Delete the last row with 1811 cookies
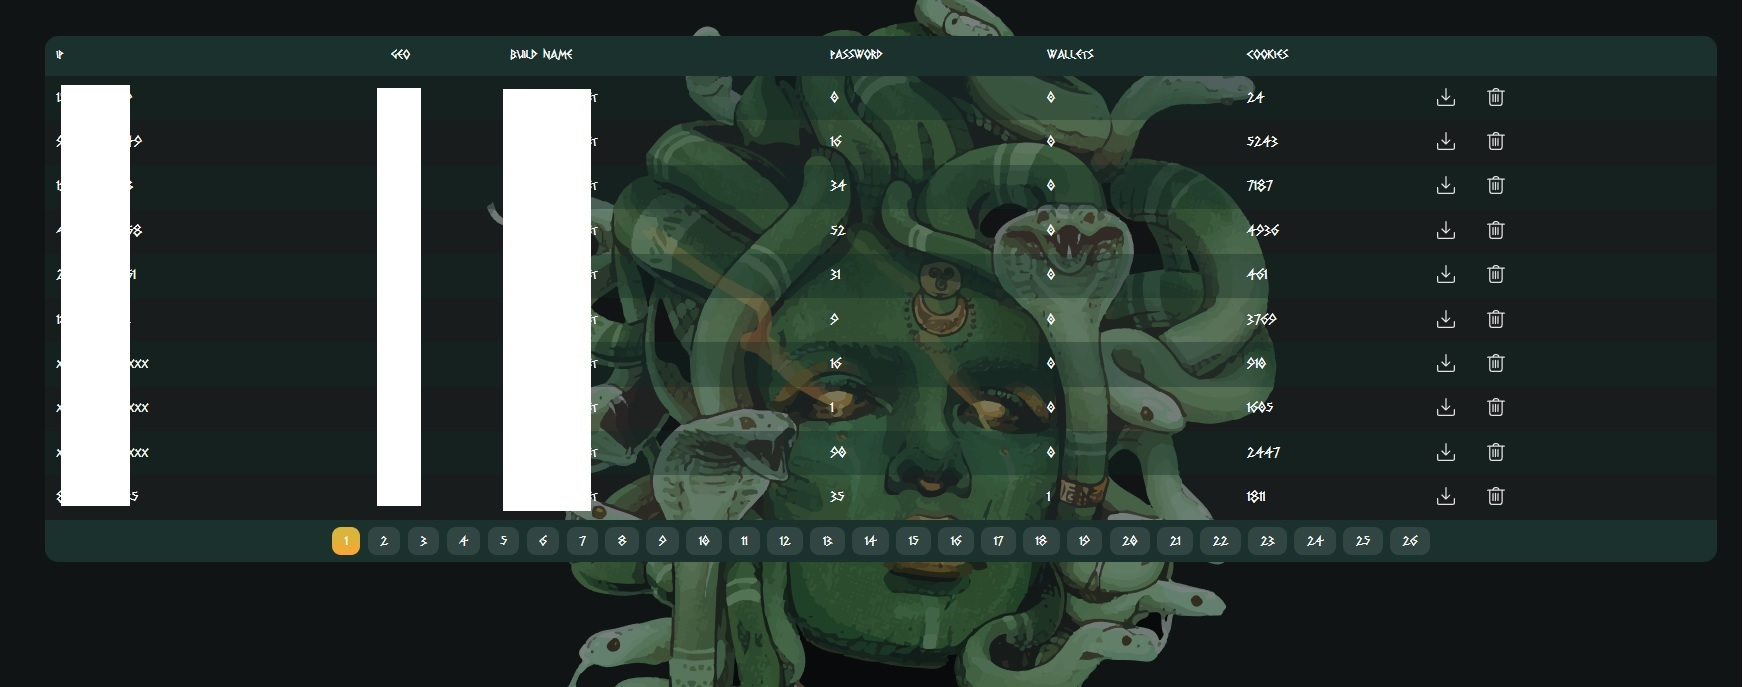The height and width of the screenshot is (687, 1744). coord(1495,496)
